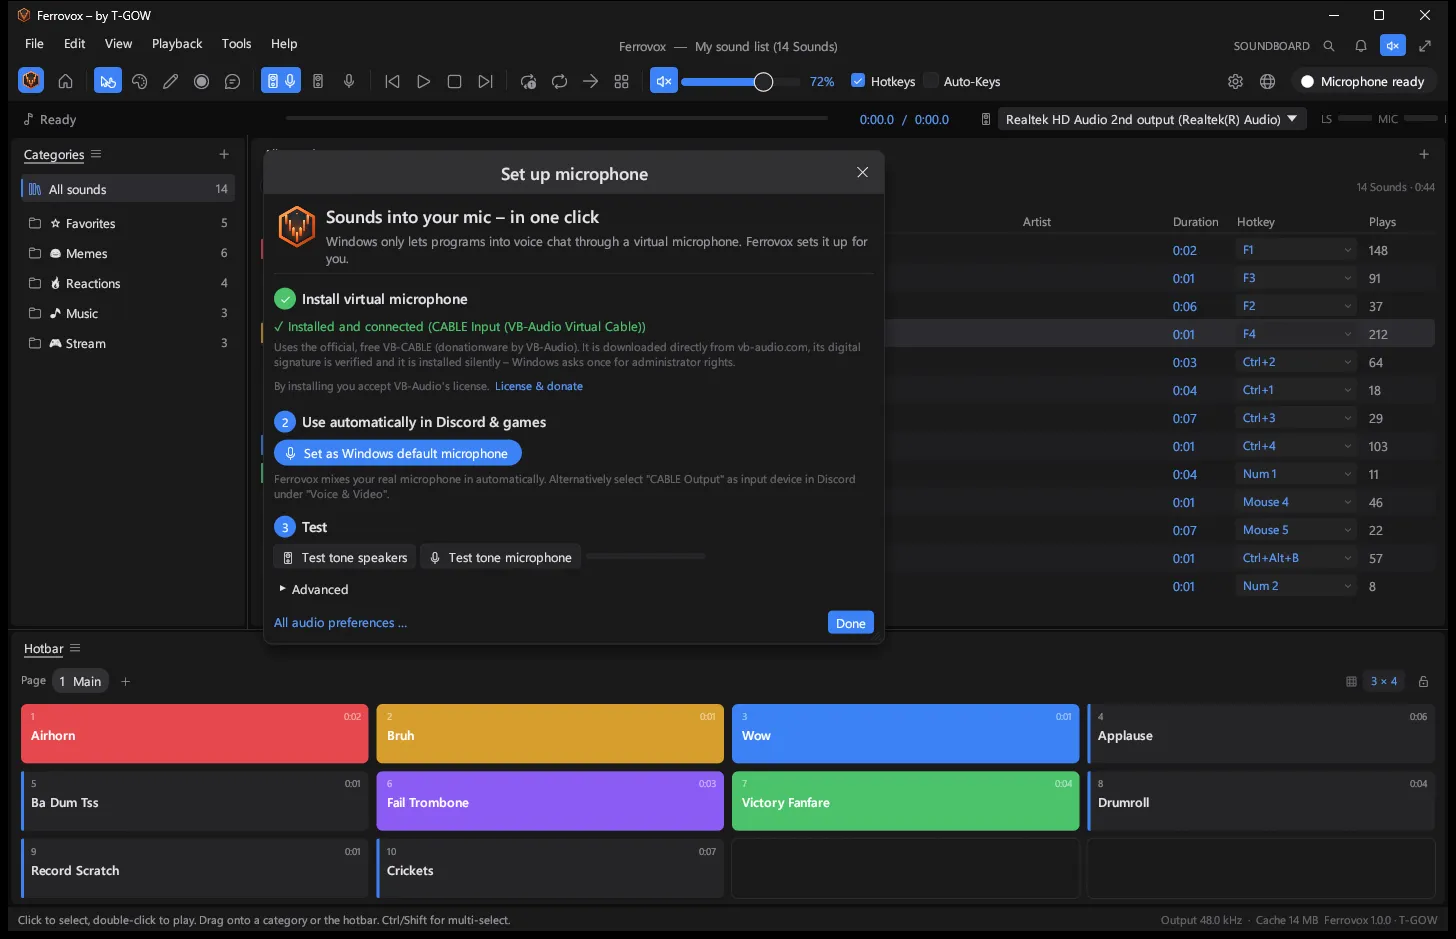Uncheck the Hotkeys checkbox
This screenshot has height=939, width=1456.
click(x=858, y=81)
